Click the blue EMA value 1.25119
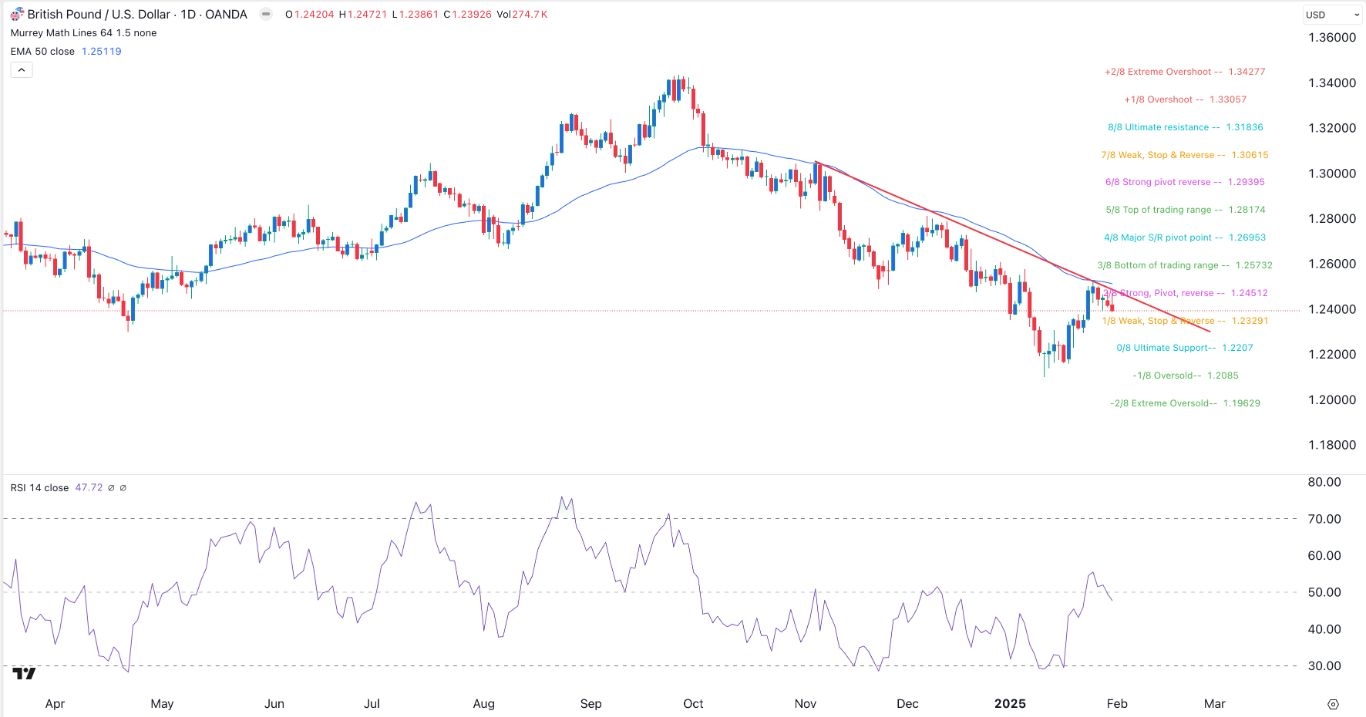This screenshot has height=717, width=1366. (x=100, y=51)
